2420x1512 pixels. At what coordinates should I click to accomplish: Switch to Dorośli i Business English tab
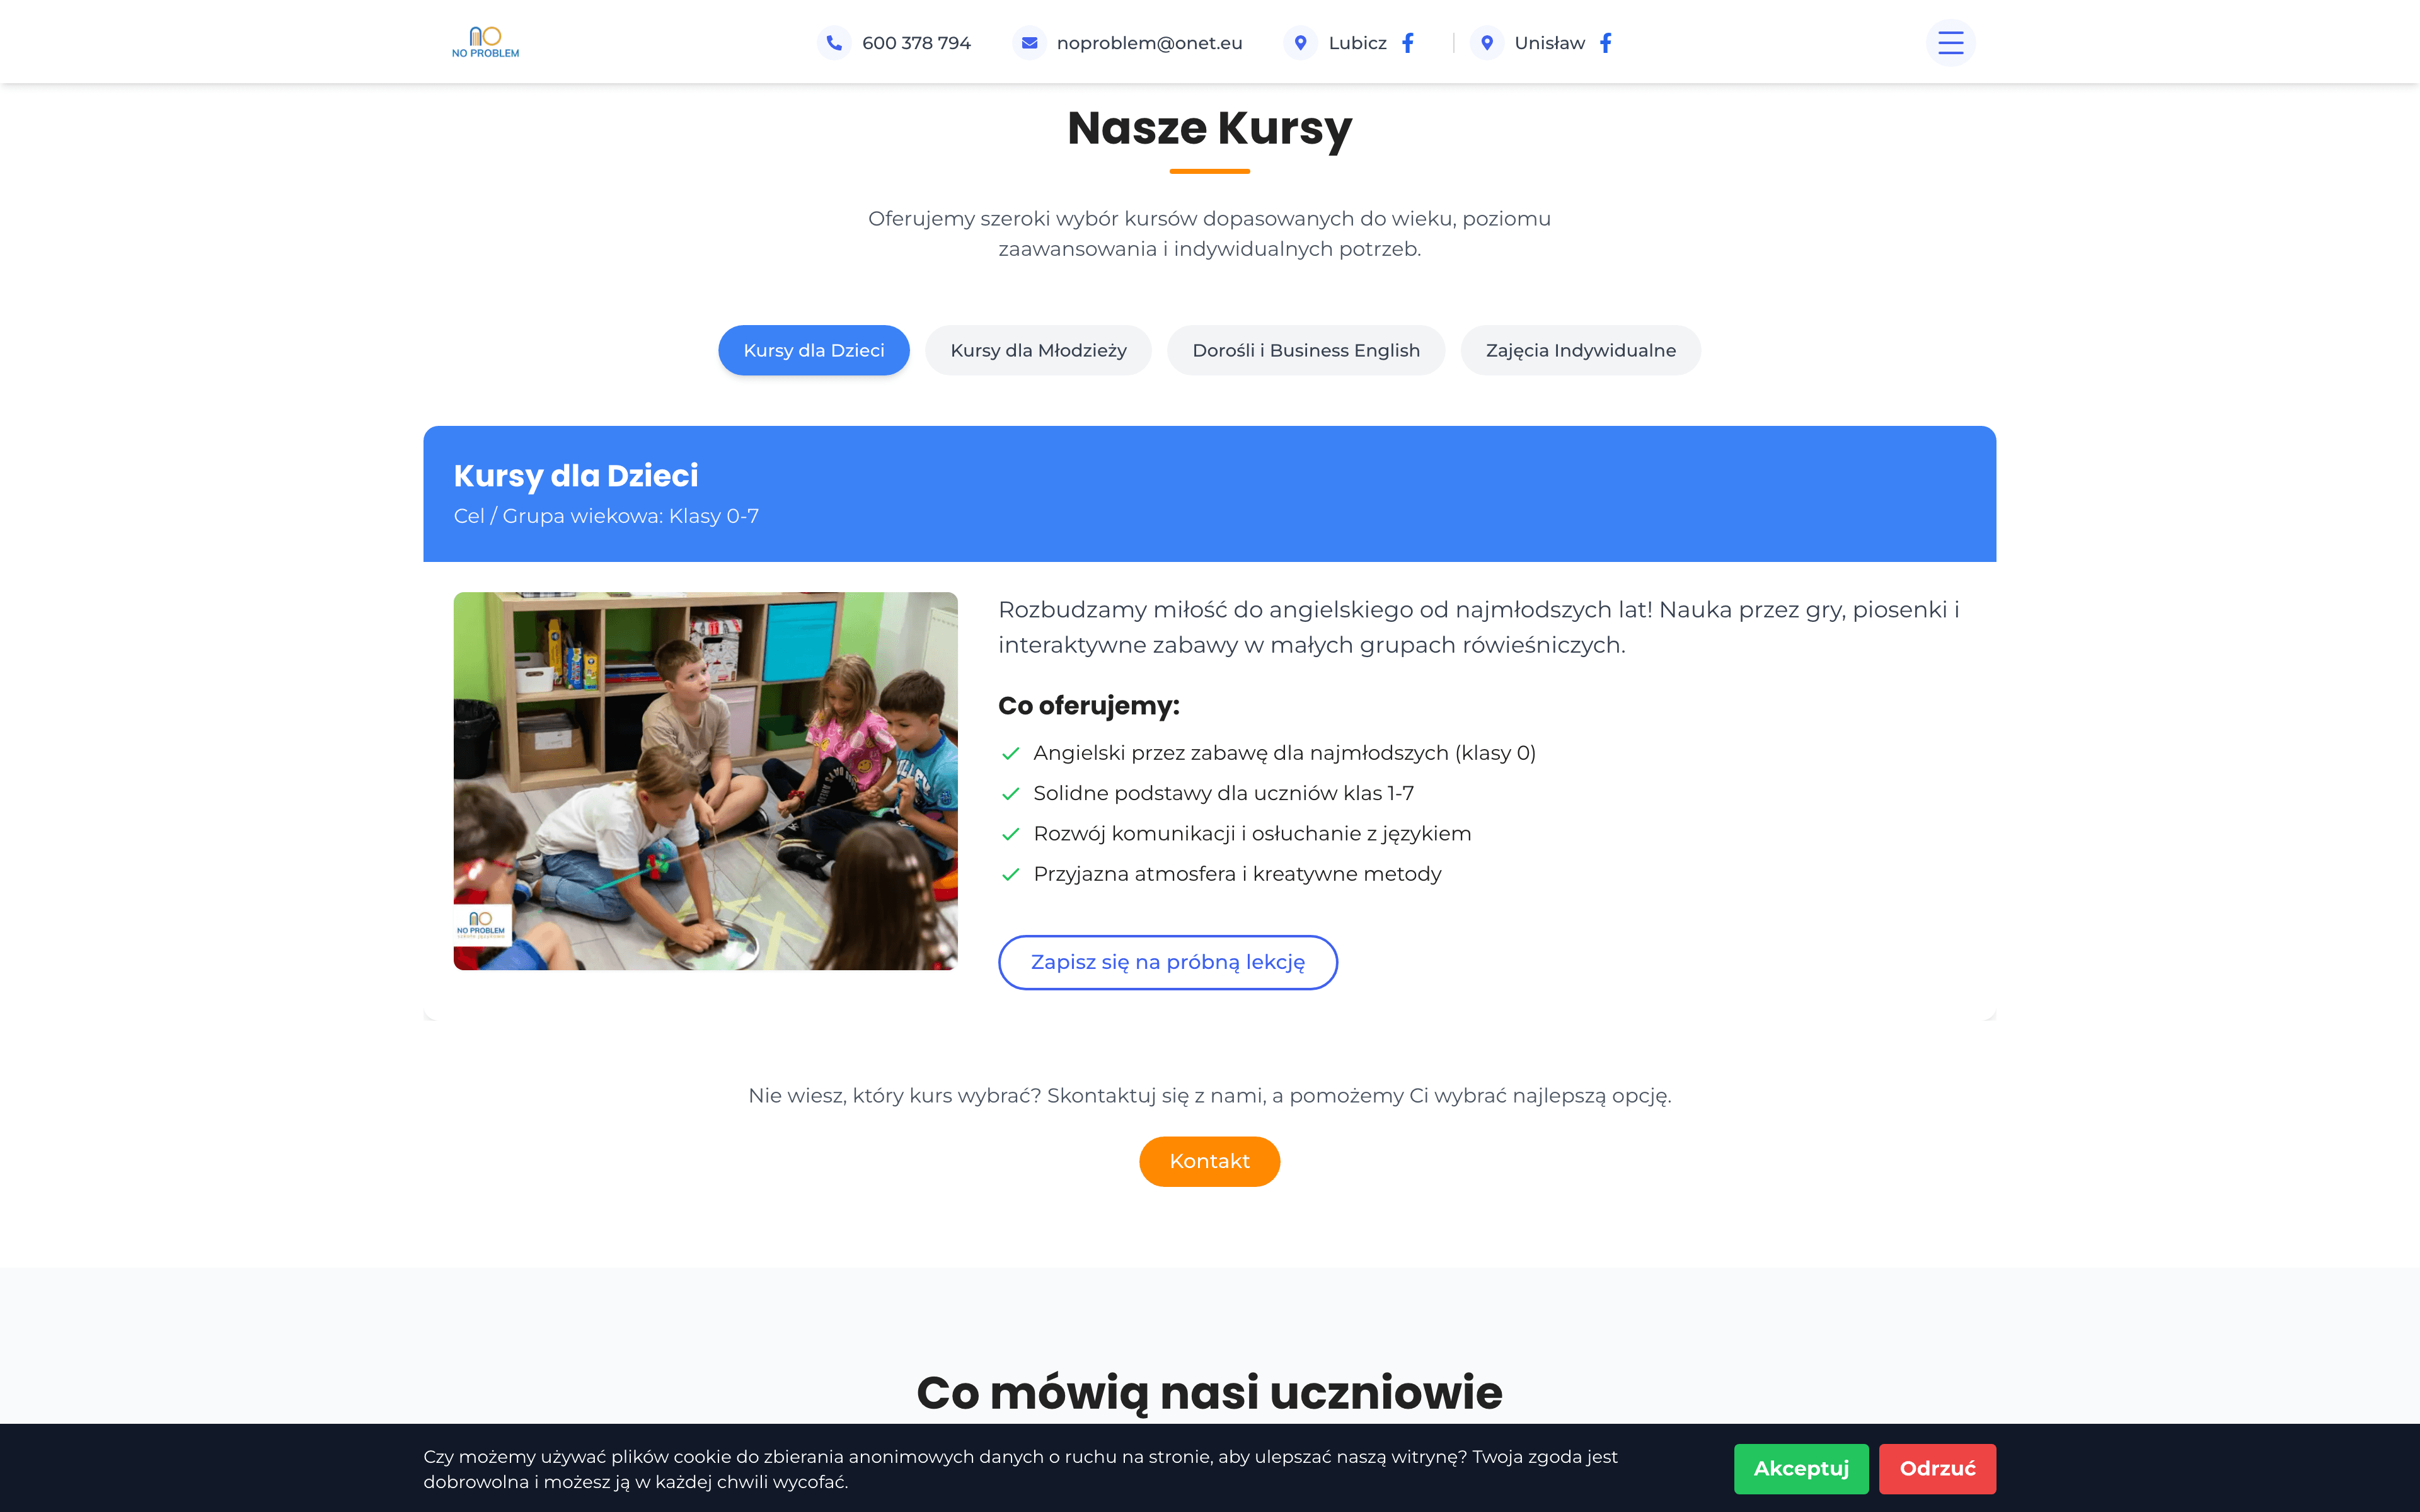(1306, 350)
